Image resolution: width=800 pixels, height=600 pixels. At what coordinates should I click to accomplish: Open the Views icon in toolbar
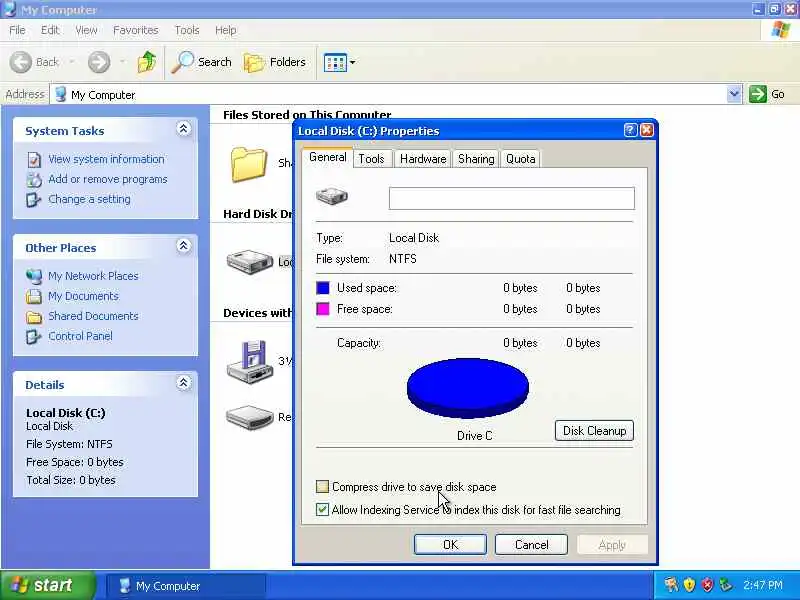click(335, 63)
